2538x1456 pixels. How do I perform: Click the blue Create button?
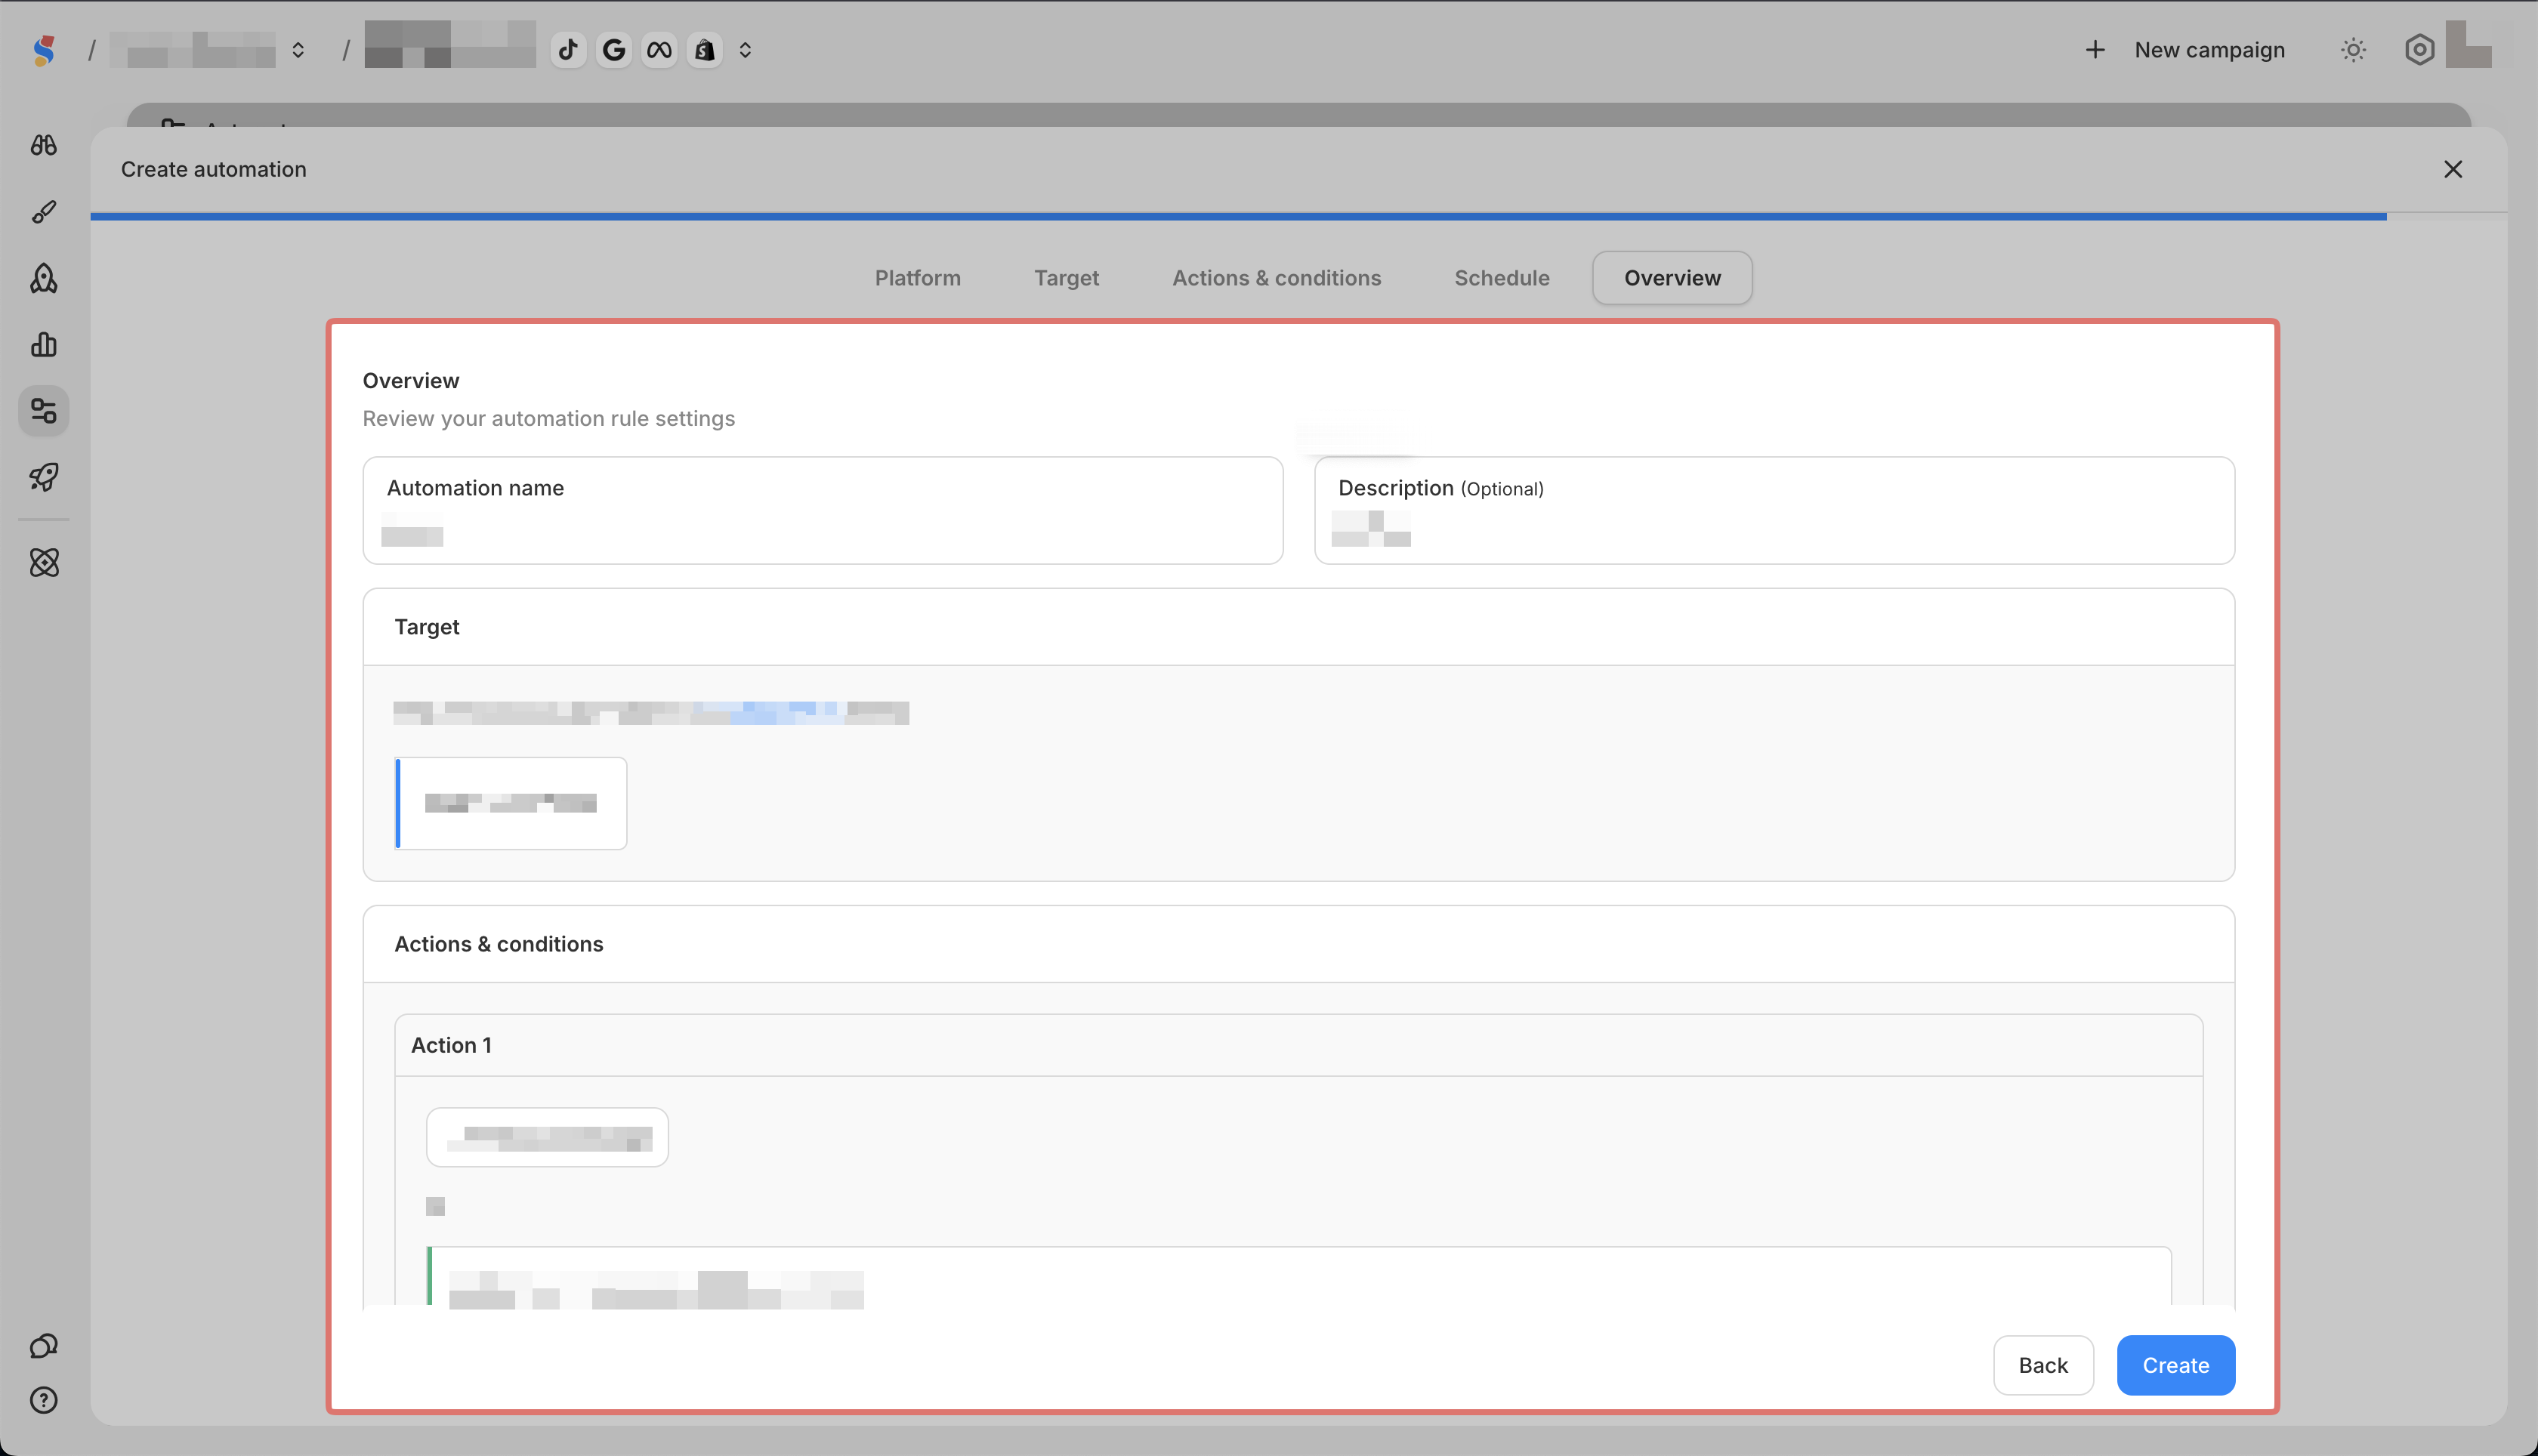tap(2175, 1365)
